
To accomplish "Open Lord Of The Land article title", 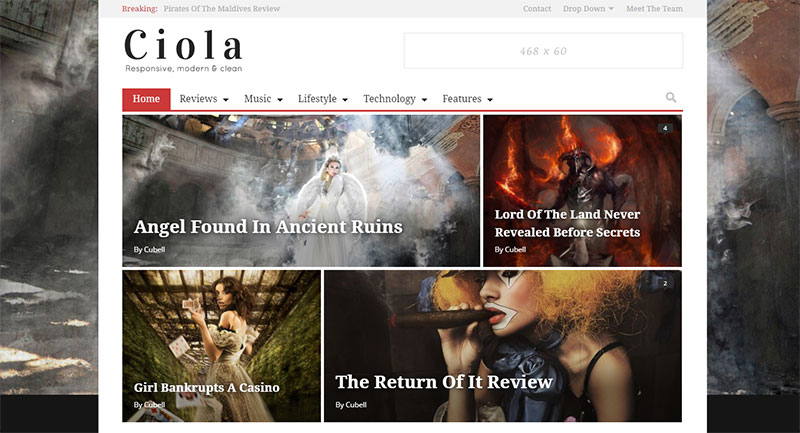I will pos(567,223).
